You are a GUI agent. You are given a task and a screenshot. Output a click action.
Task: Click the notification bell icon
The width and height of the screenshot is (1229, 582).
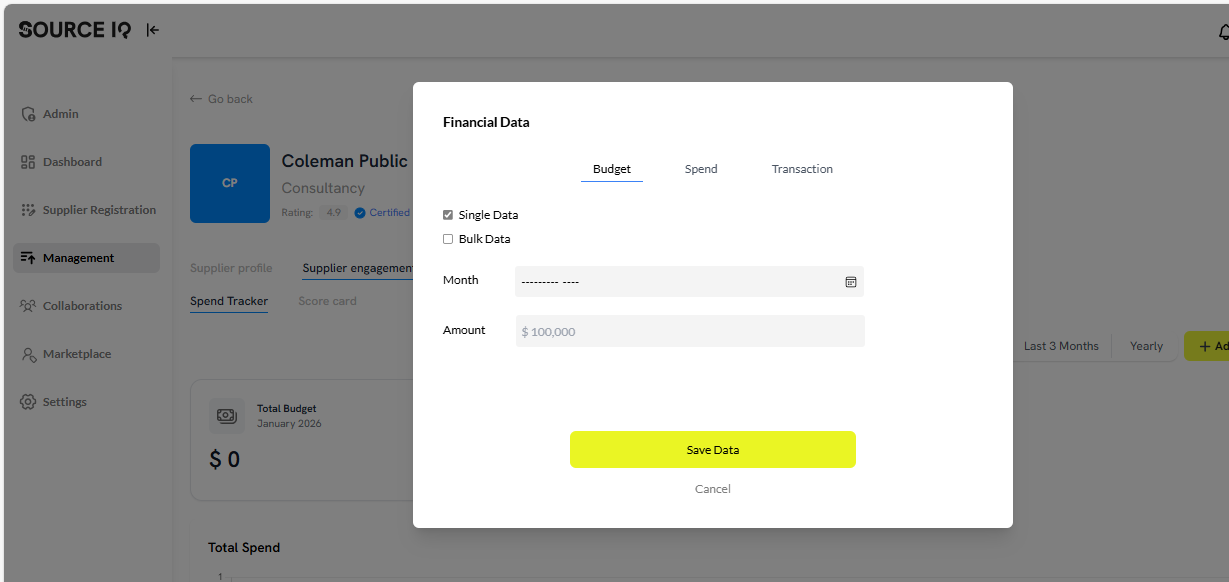tap(1222, 31)
